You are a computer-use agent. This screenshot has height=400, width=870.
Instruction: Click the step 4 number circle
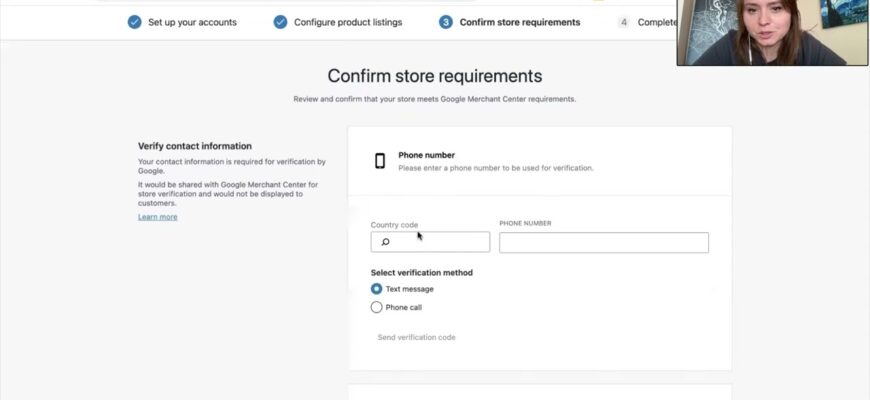[624, 22]
